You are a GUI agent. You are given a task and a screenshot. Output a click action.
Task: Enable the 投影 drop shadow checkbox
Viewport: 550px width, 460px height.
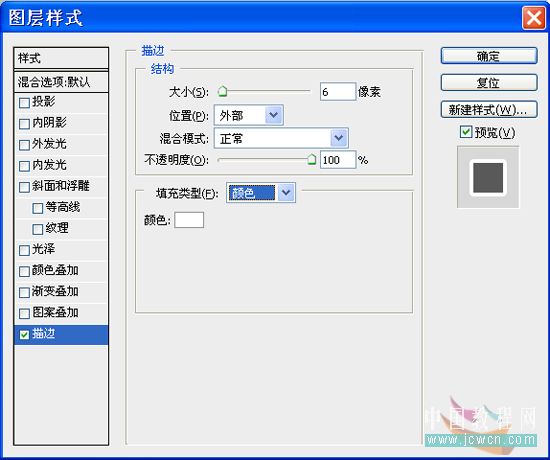click(x=24, y=103)
